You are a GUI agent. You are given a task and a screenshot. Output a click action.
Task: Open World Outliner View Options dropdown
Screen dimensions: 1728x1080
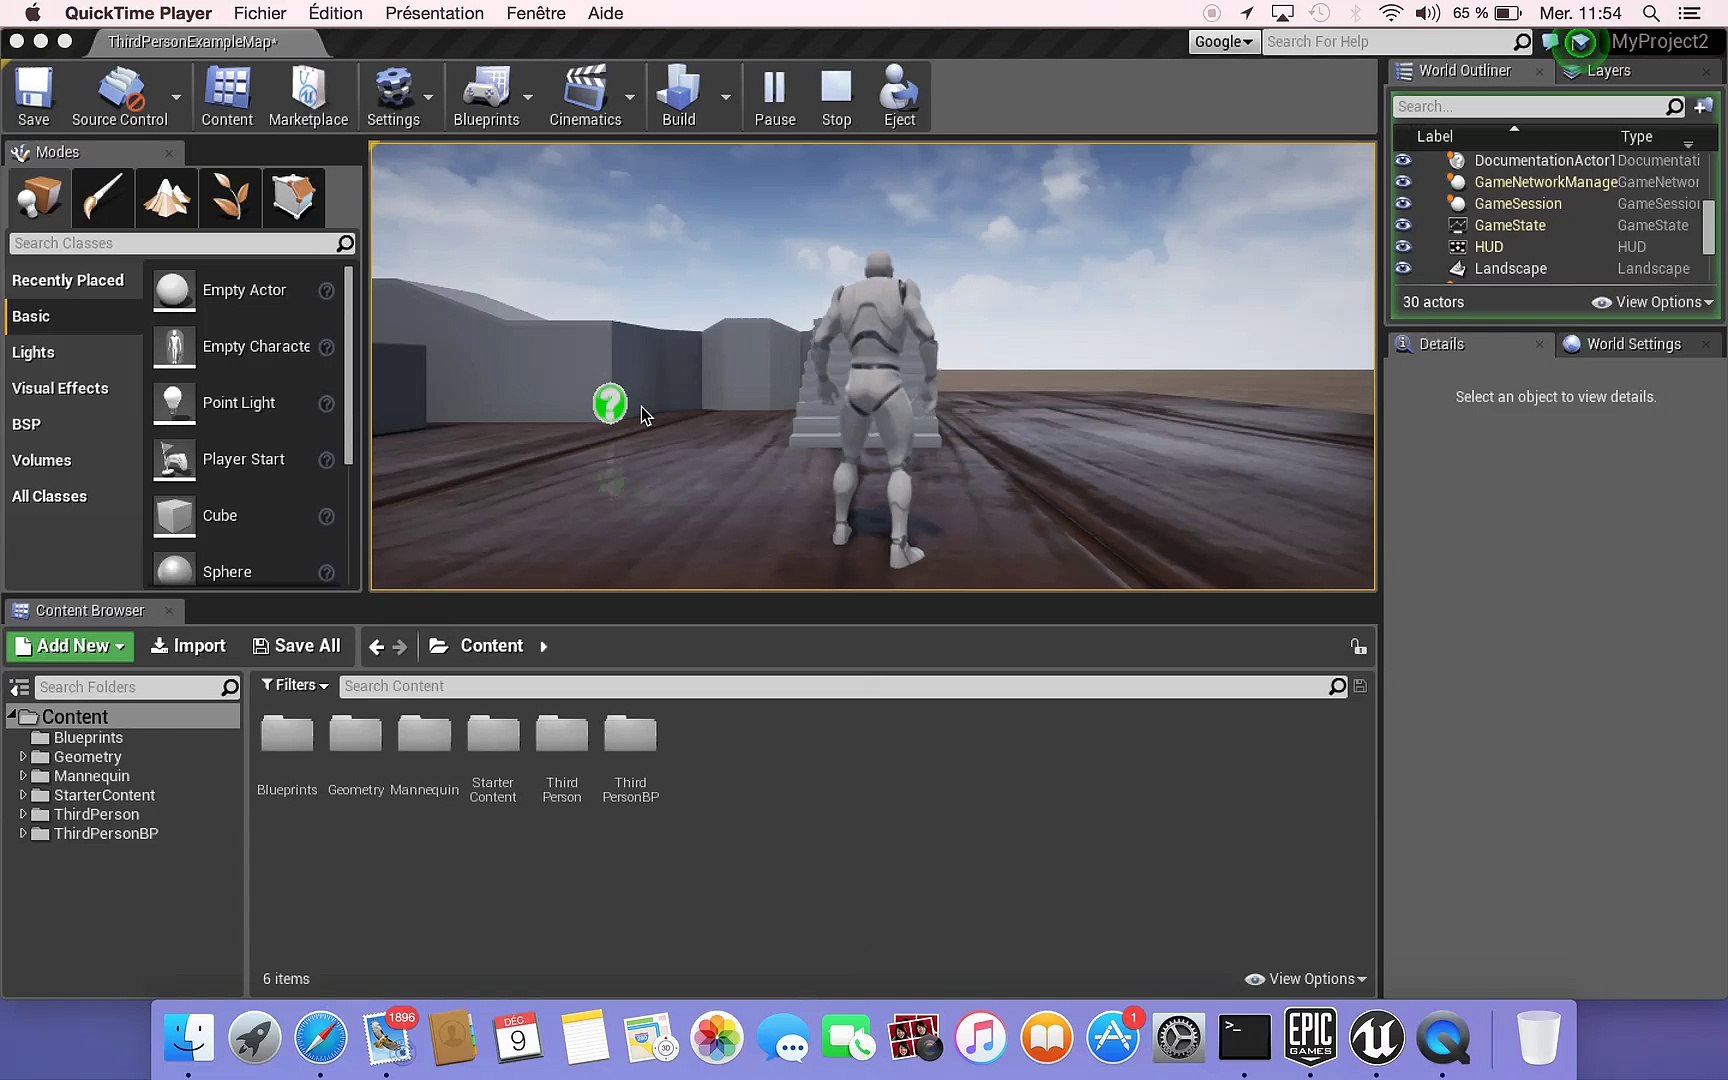(x=1652, y=302)
